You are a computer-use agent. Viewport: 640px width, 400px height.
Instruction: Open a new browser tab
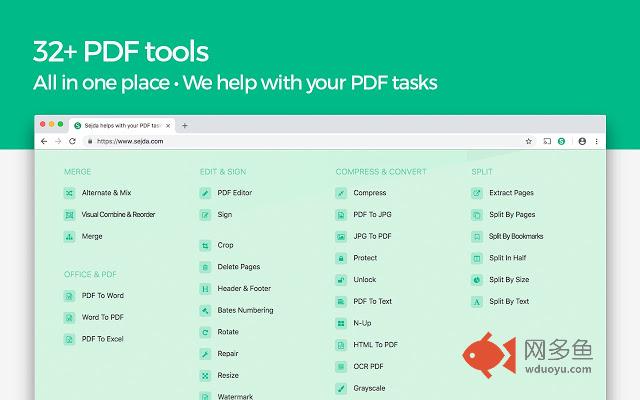[x=185, y=125]
